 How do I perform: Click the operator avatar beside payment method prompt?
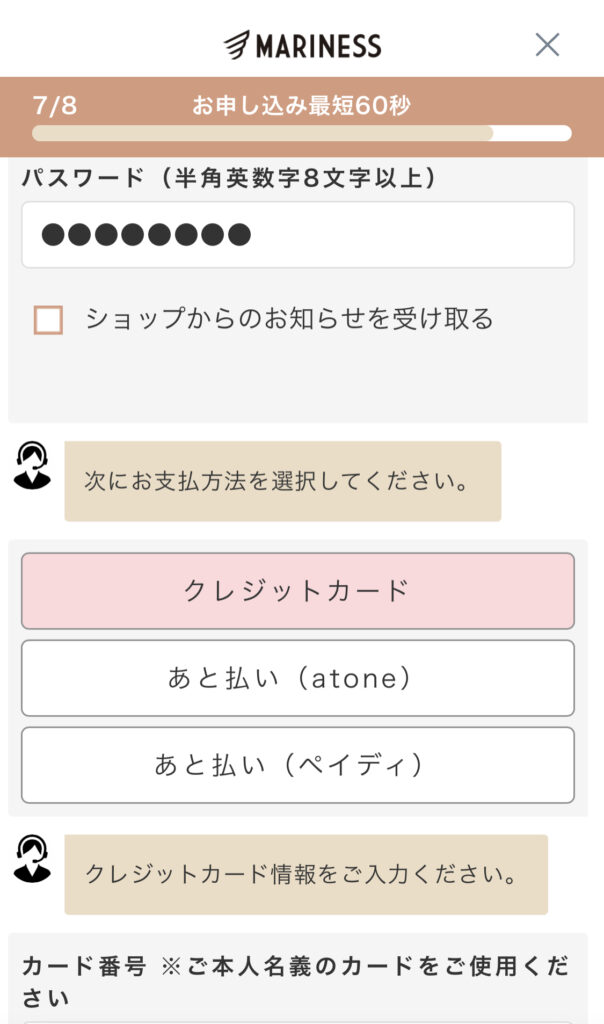click(32, 466)
